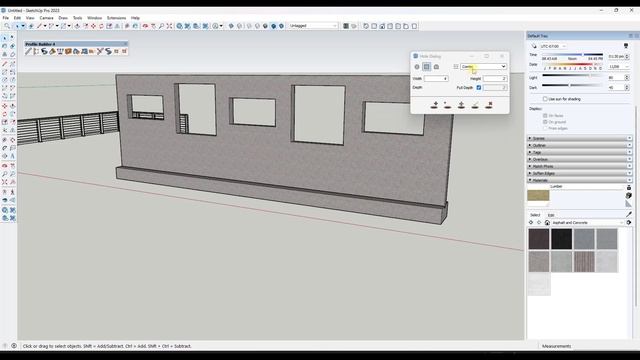
Task: Open the Window menu
Action: (x=94, y=18)
